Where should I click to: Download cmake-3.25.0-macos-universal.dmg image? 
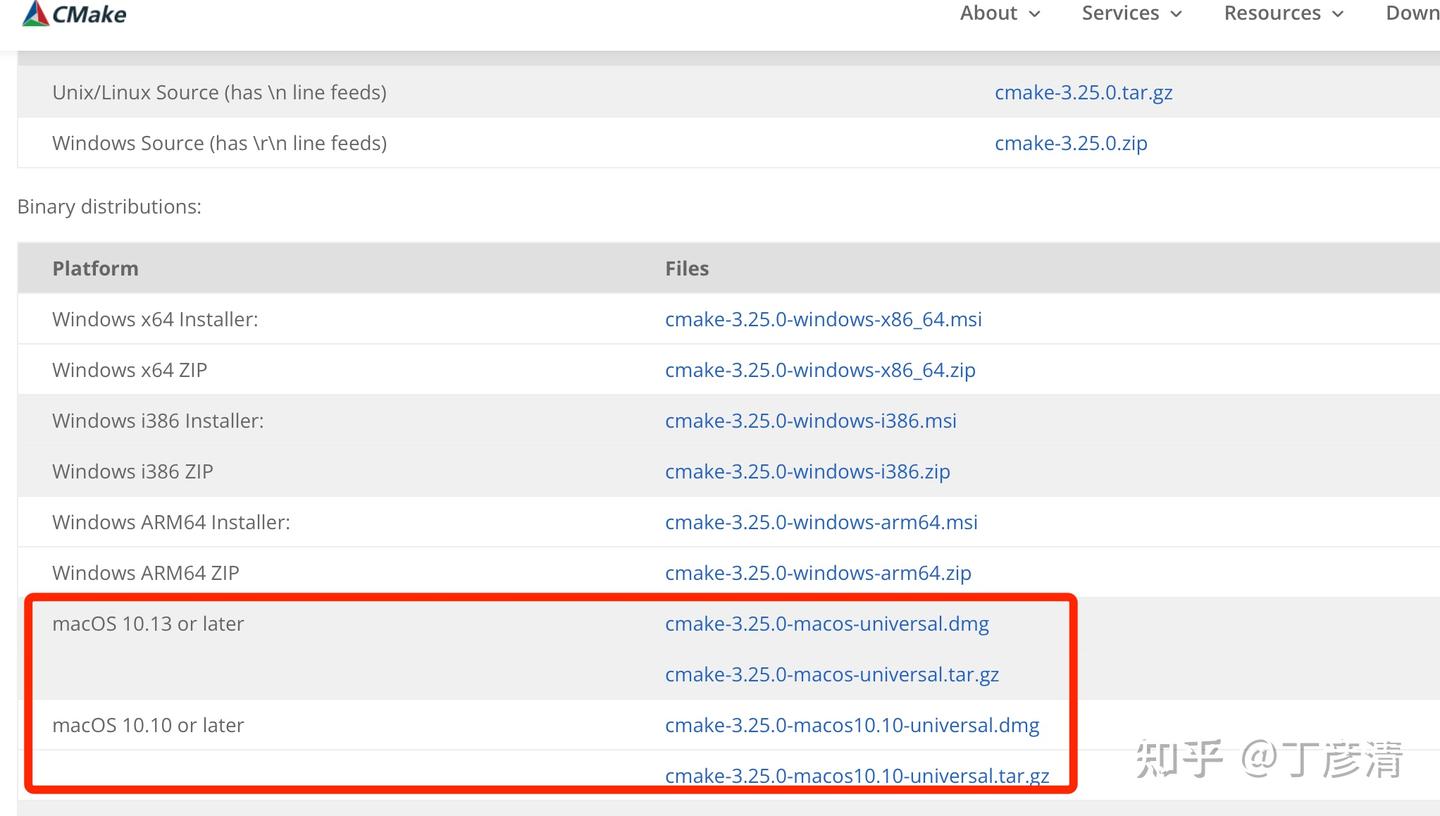[x=826, y=624]
